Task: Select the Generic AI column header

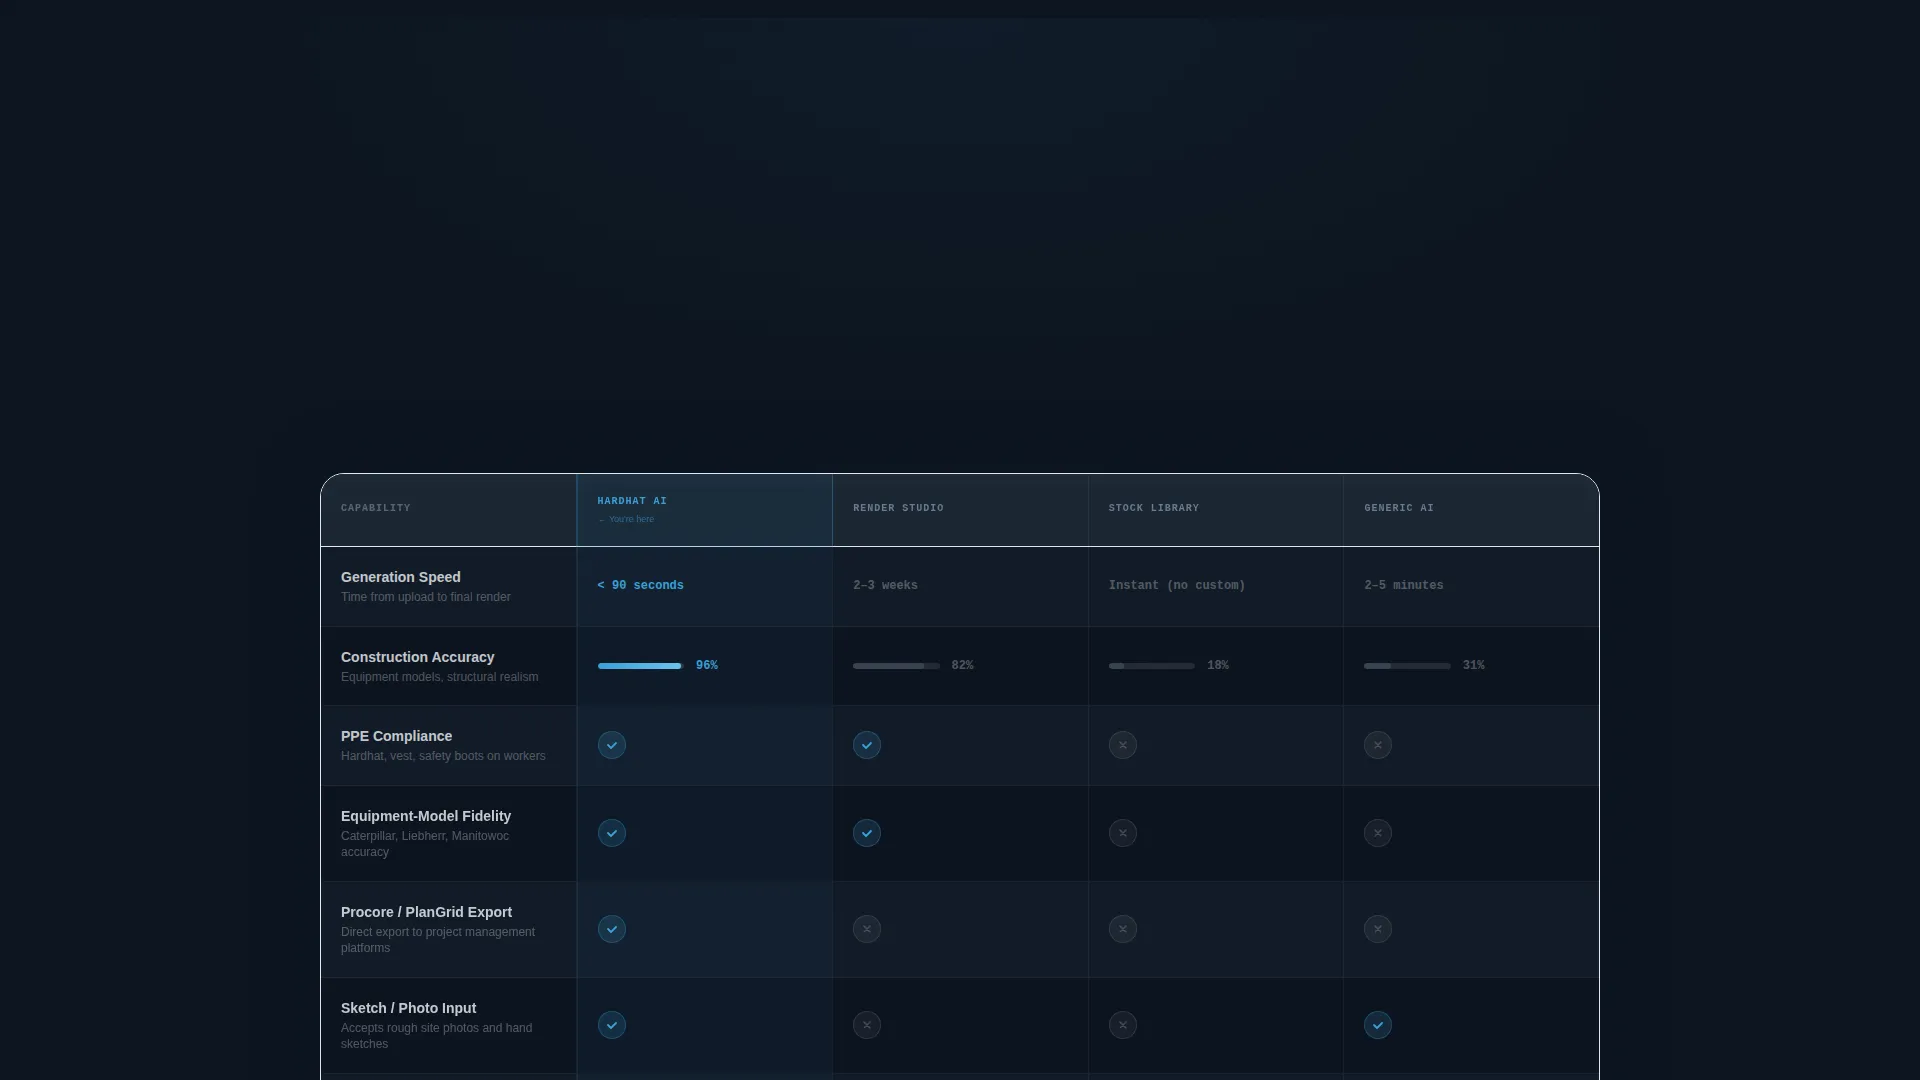Action: (1471, 510)
